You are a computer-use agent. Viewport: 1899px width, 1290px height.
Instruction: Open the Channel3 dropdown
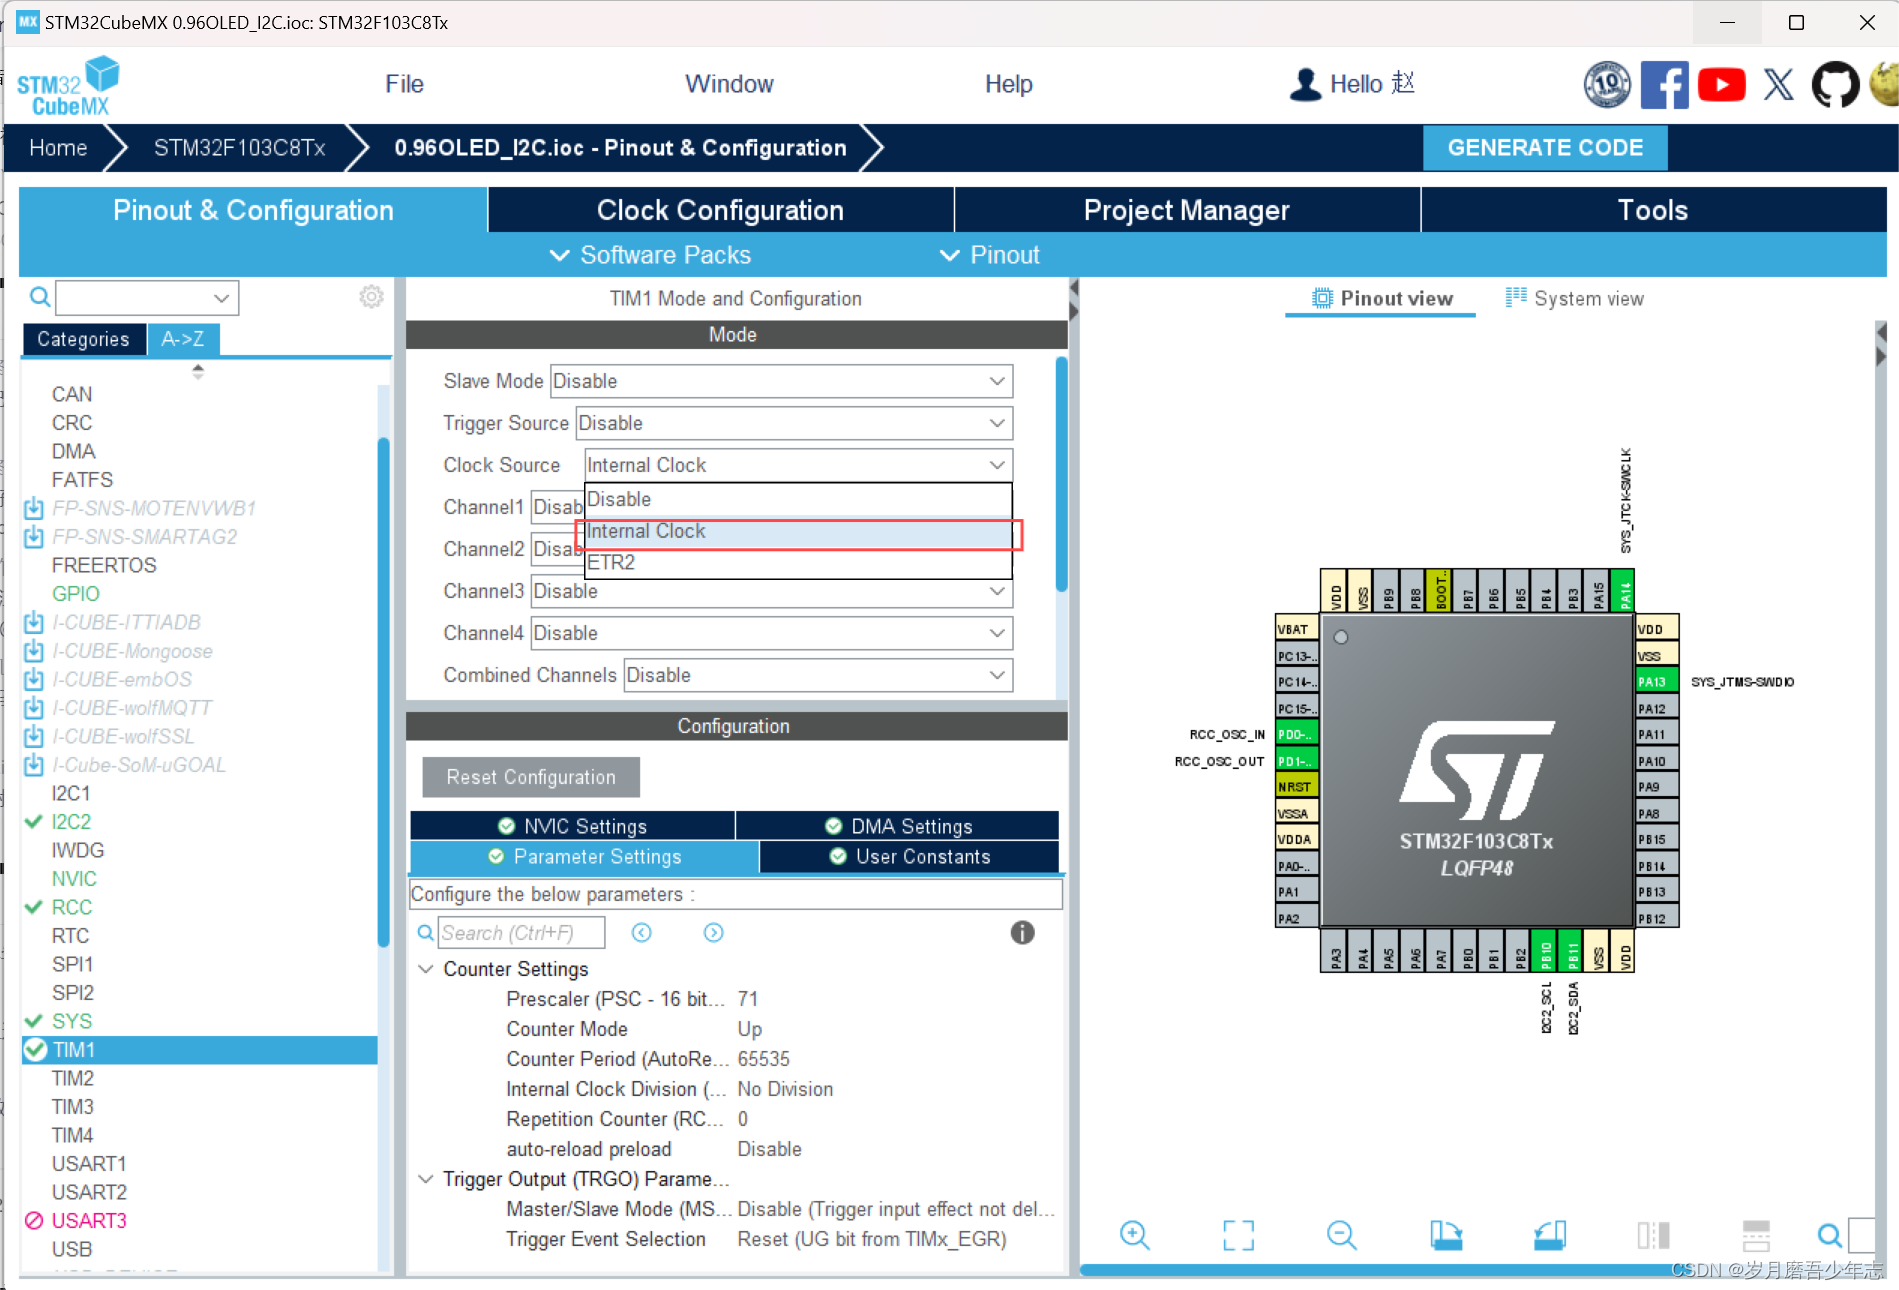click(x=771, y=591)
